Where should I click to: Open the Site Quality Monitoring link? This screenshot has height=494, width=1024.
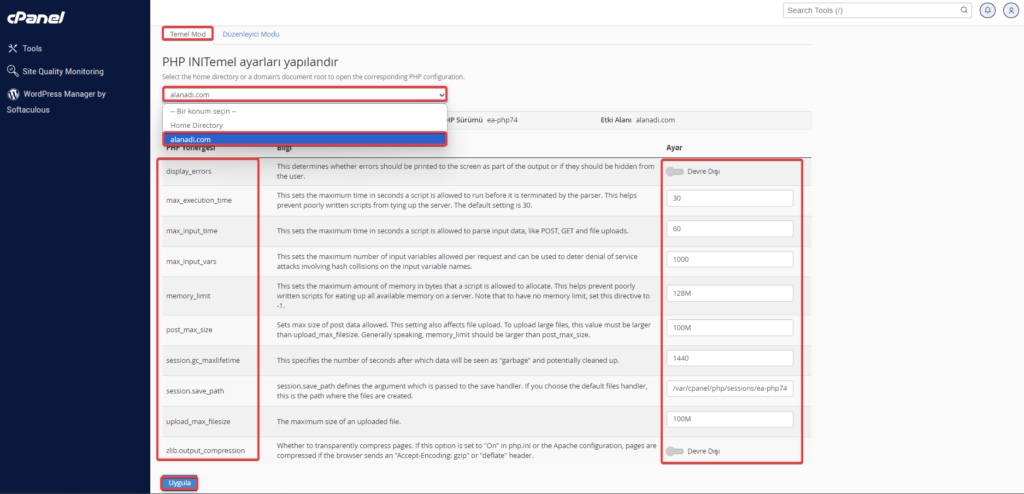63,72
